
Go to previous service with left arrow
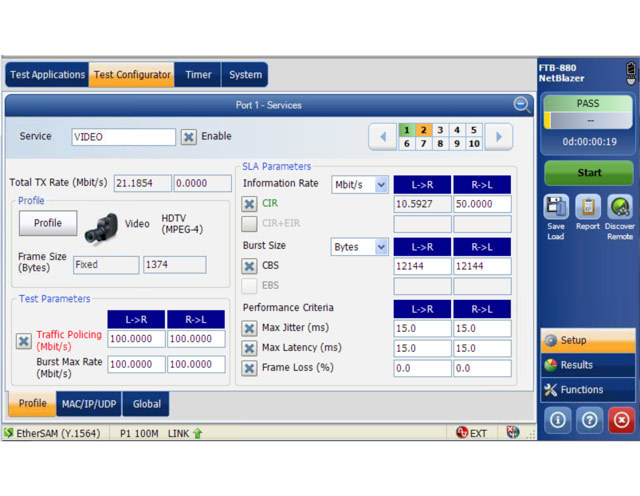coord(384,137)
